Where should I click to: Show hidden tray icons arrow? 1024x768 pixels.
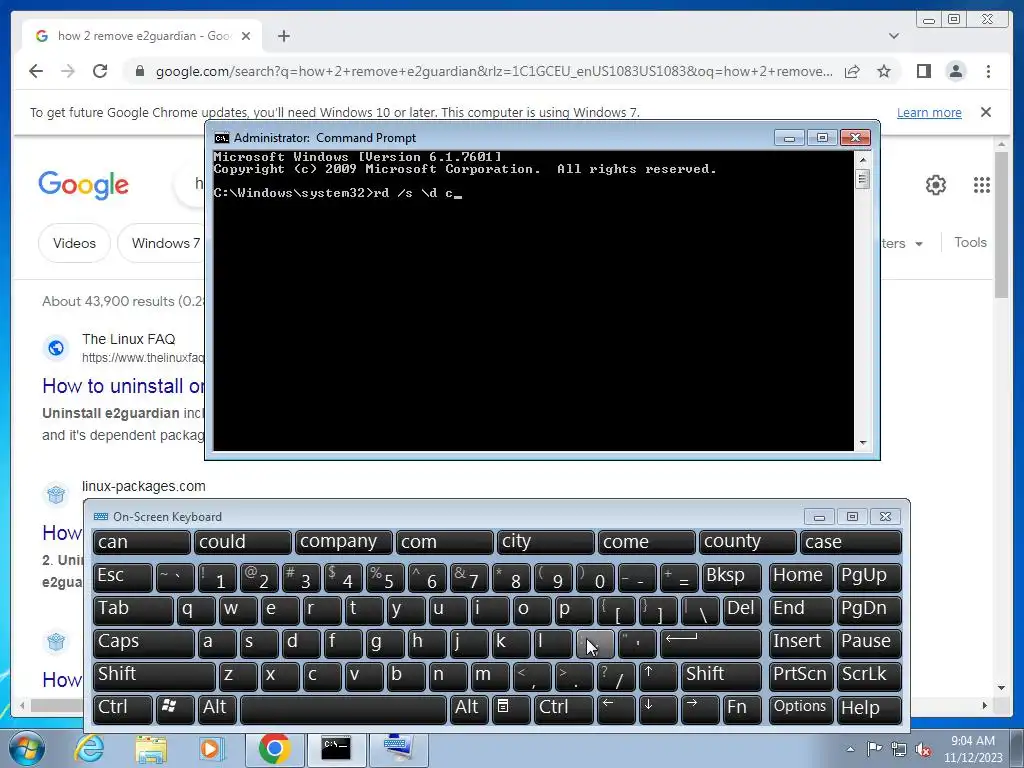[x=850, y=749]
